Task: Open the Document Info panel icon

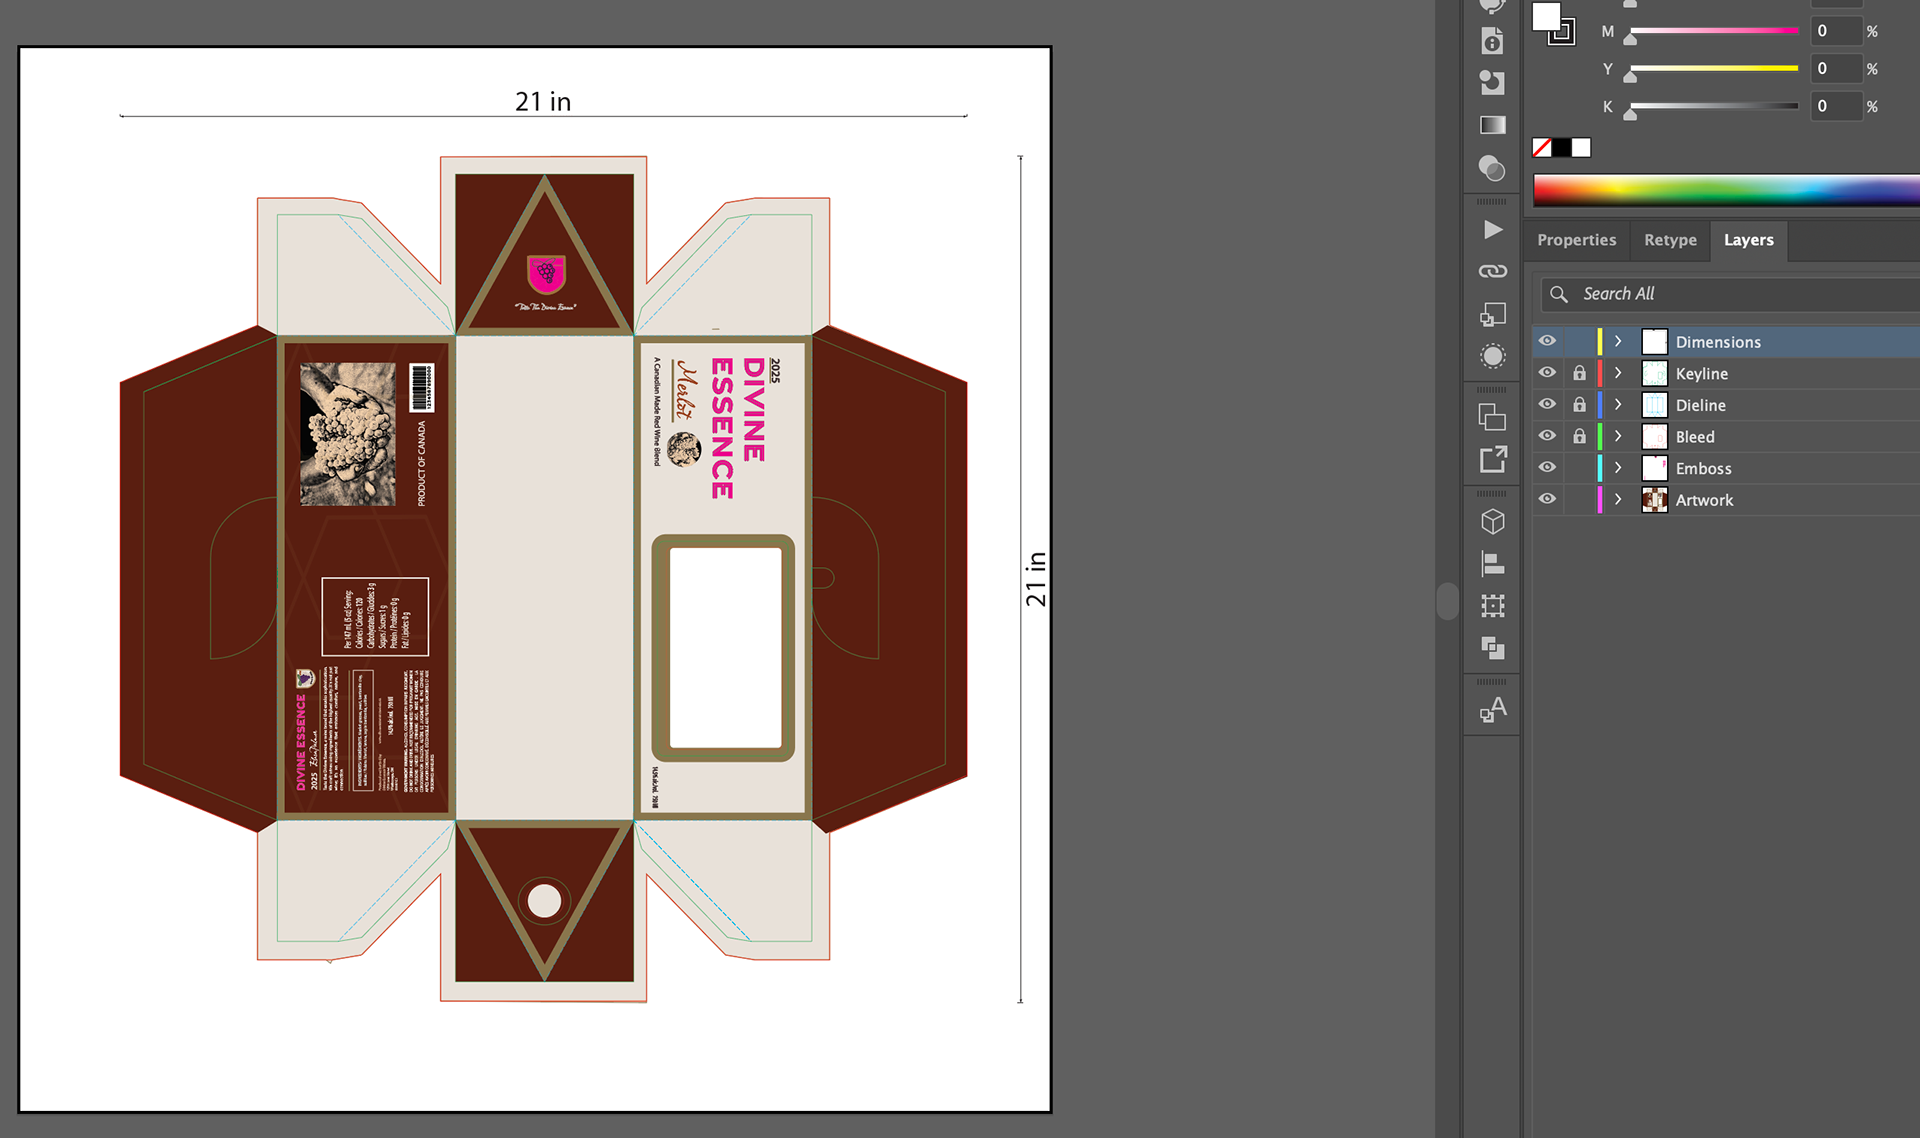Action: (x=1492, y=41)
